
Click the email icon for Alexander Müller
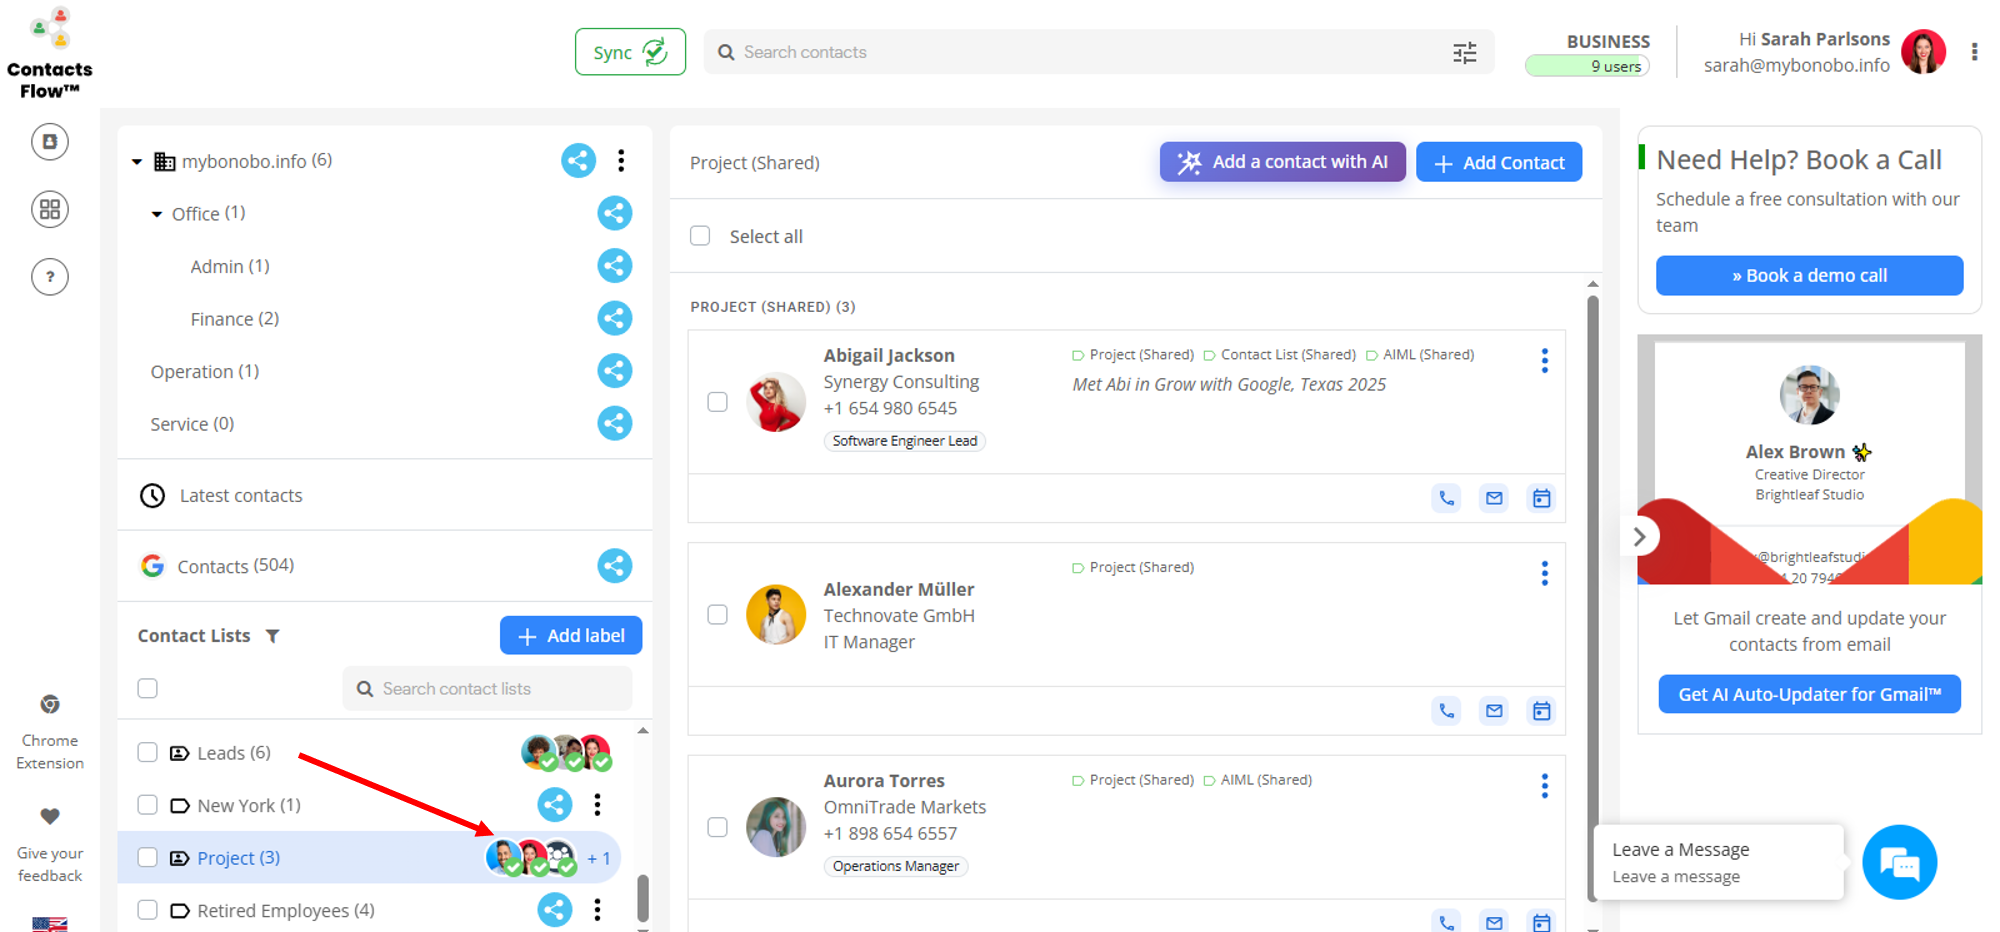[1494, 711]
